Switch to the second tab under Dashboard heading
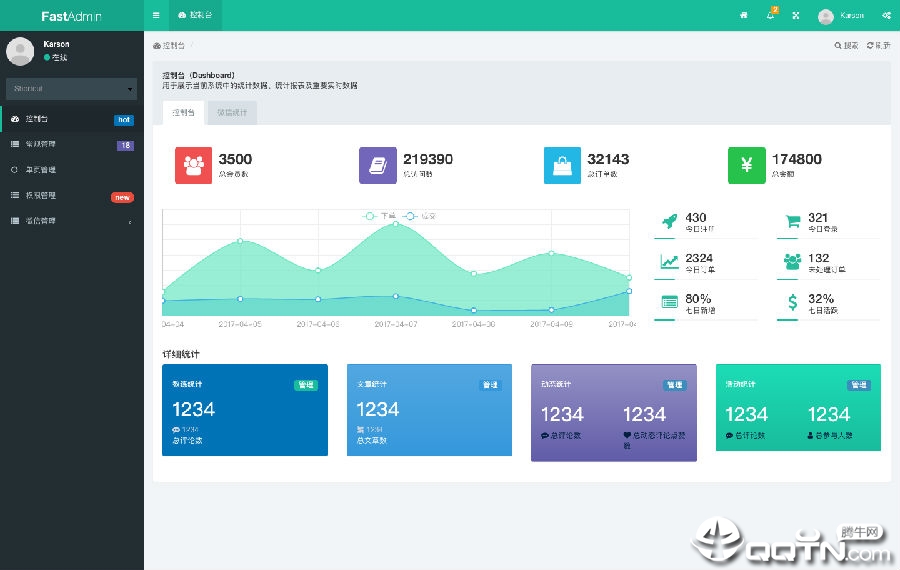This screenshot has width=900, height=570. (235, 112)
